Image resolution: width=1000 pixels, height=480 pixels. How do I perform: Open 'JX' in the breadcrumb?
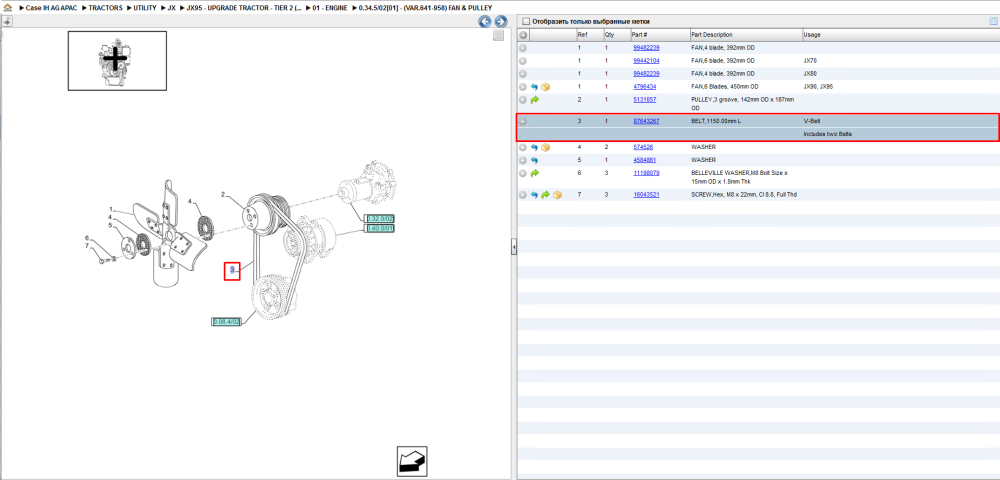pyautogui.click(x=172, y=8)
